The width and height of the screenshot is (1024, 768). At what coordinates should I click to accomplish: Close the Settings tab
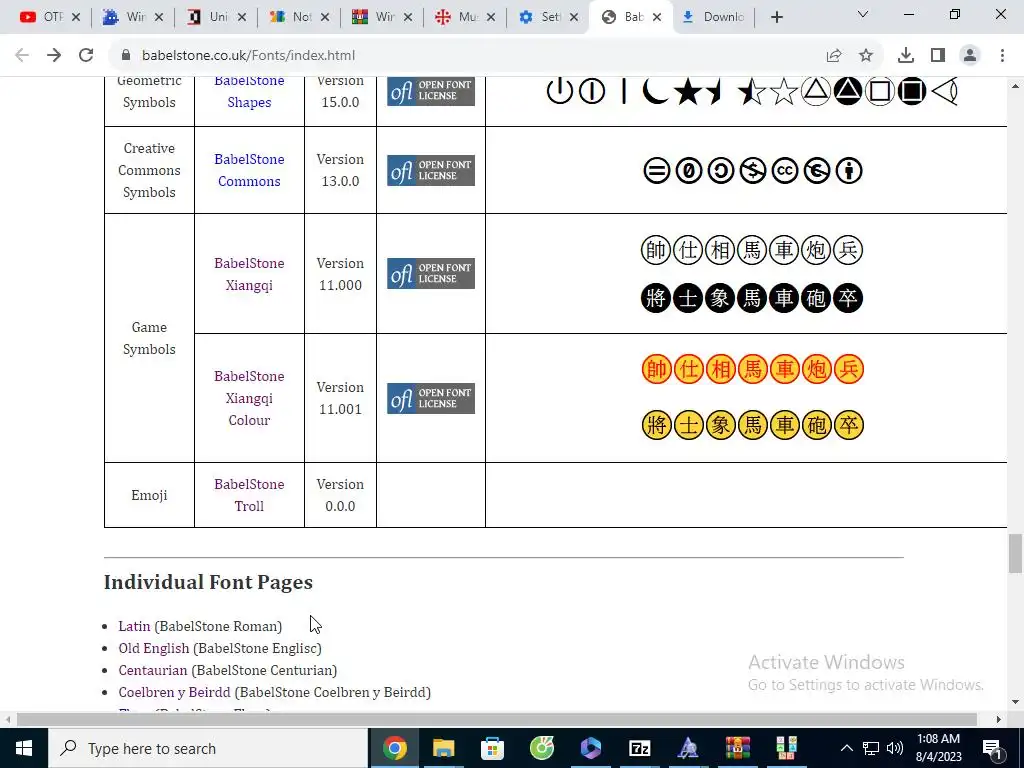click(574, 17)
